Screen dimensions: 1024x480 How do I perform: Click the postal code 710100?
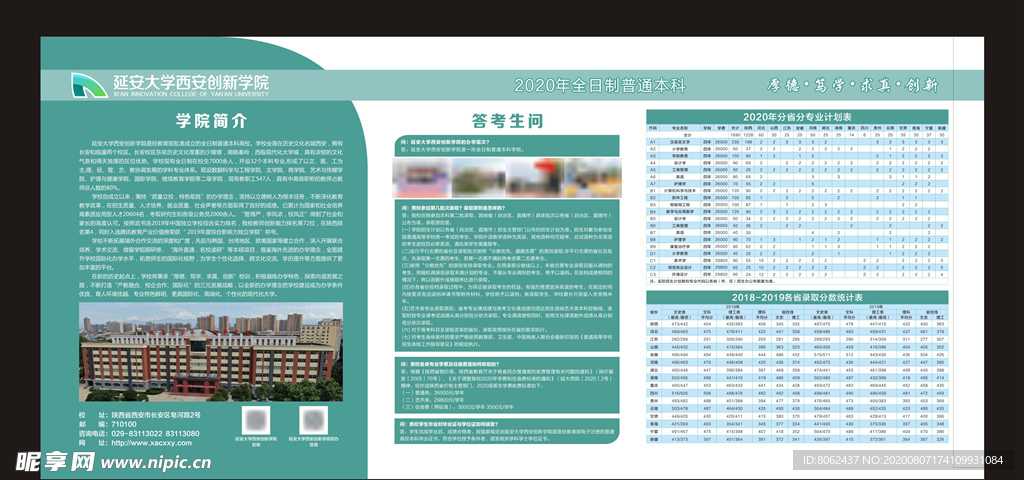pyautogui.click(x=125, y=424)
